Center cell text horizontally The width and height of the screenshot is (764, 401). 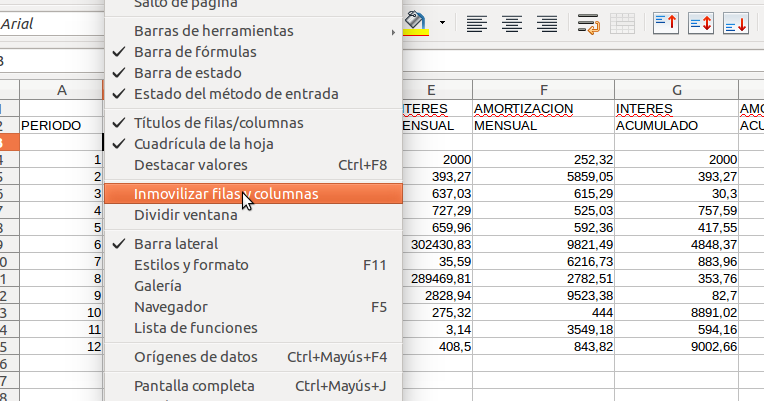(512, 23)
